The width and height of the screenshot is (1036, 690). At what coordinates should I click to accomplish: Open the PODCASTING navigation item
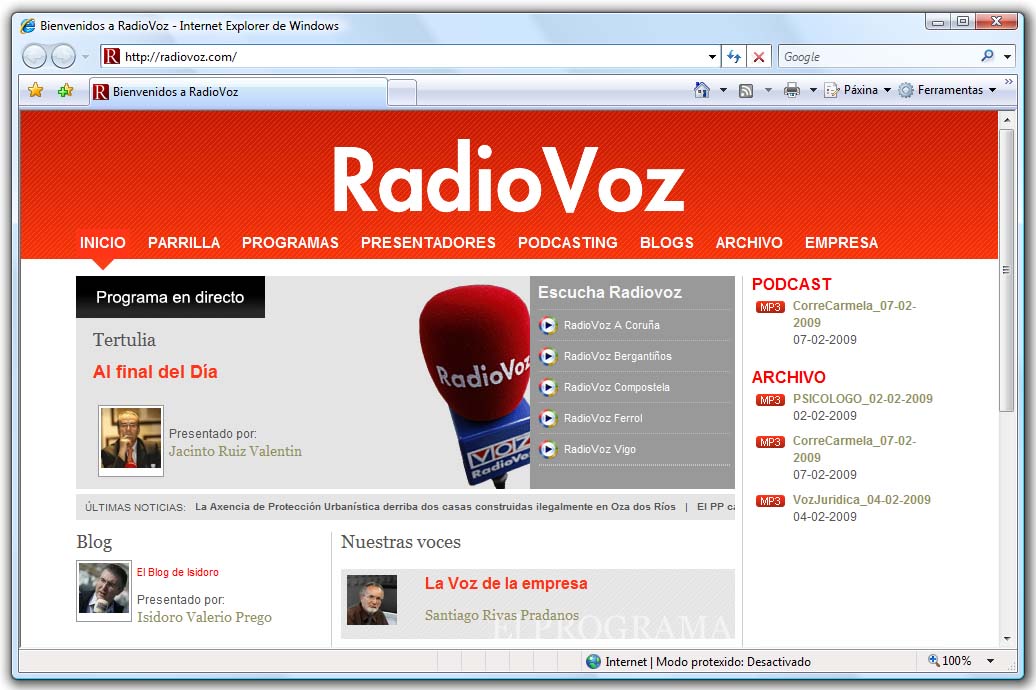[x=568, y=243]
